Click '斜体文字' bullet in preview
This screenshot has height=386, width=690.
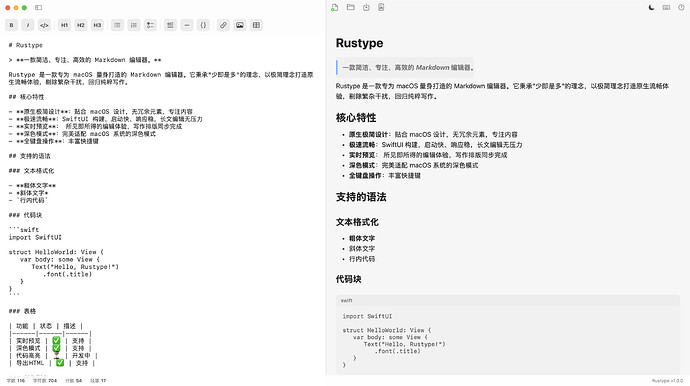tap(362, 249)
